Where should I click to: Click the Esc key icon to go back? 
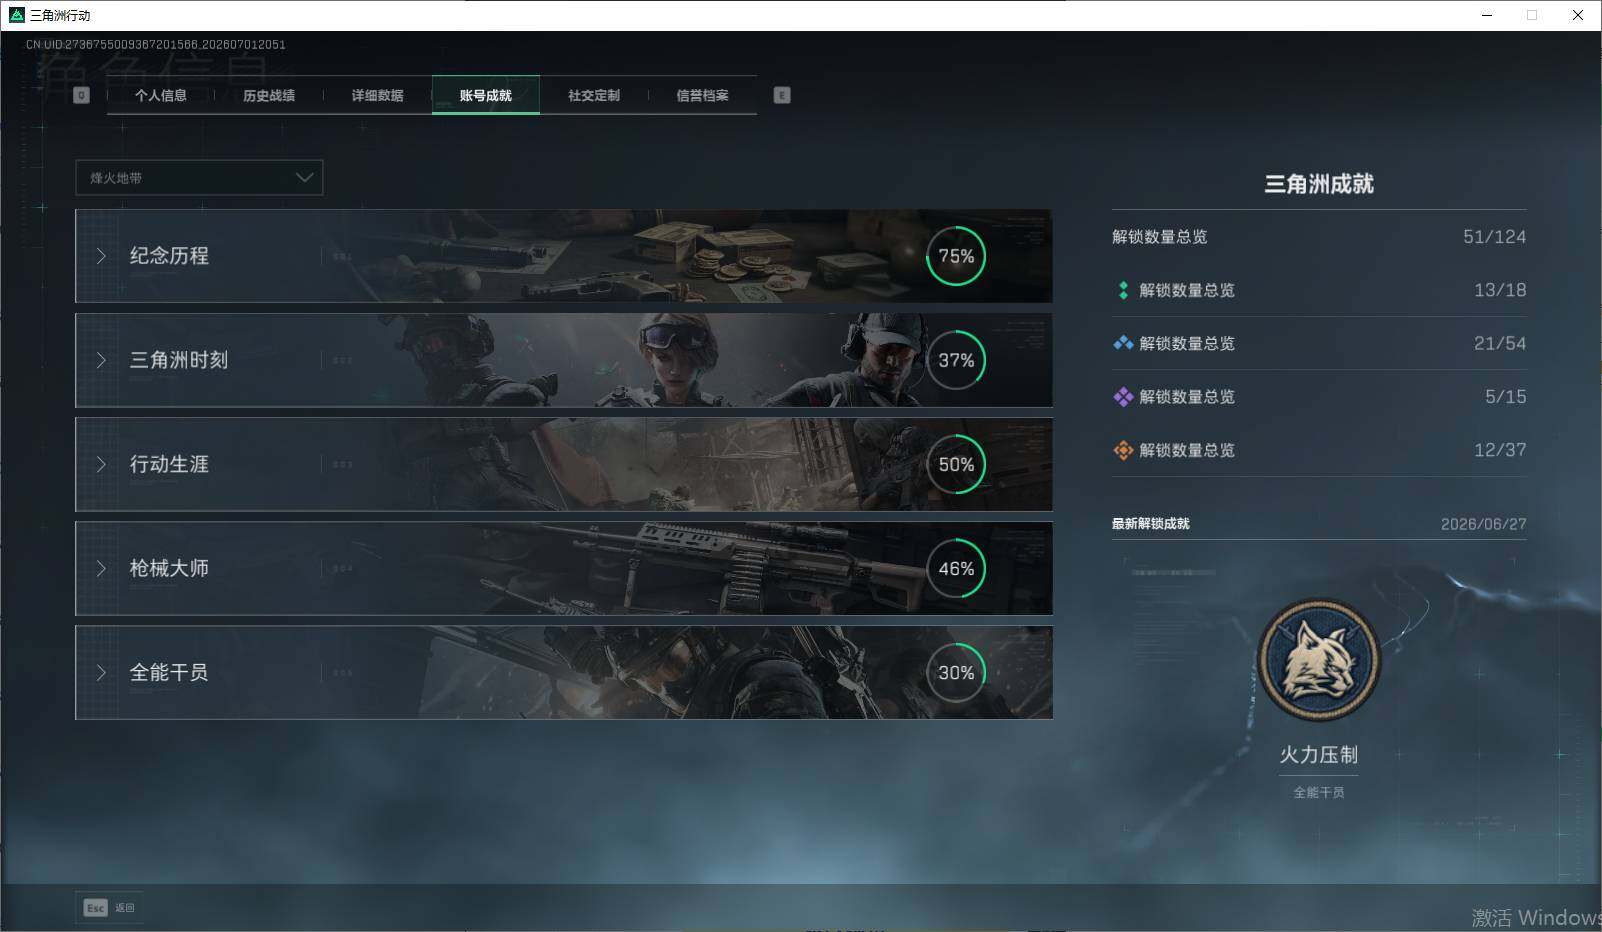point(95,907)
